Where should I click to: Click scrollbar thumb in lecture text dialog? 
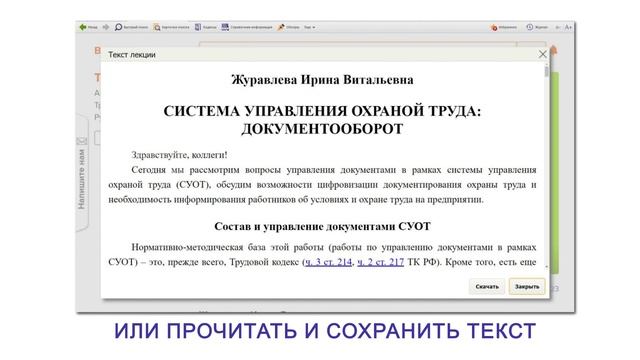point(547,72)
